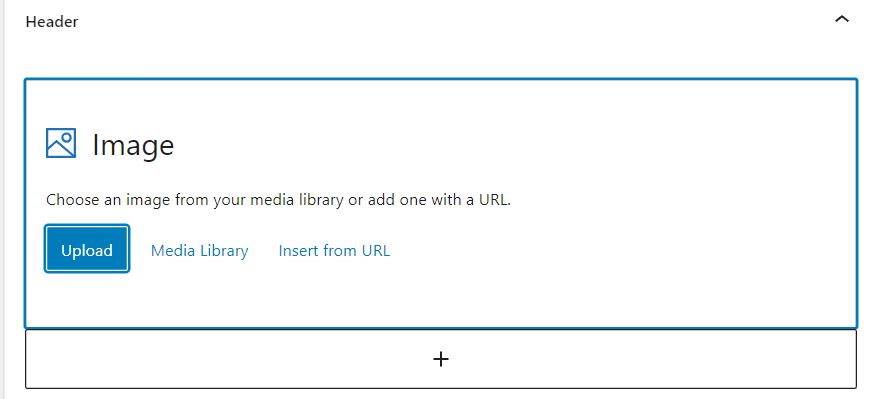Add a block with the plus icon
The width and height of the screenshot is (874, 399).
tap(440, 359)
